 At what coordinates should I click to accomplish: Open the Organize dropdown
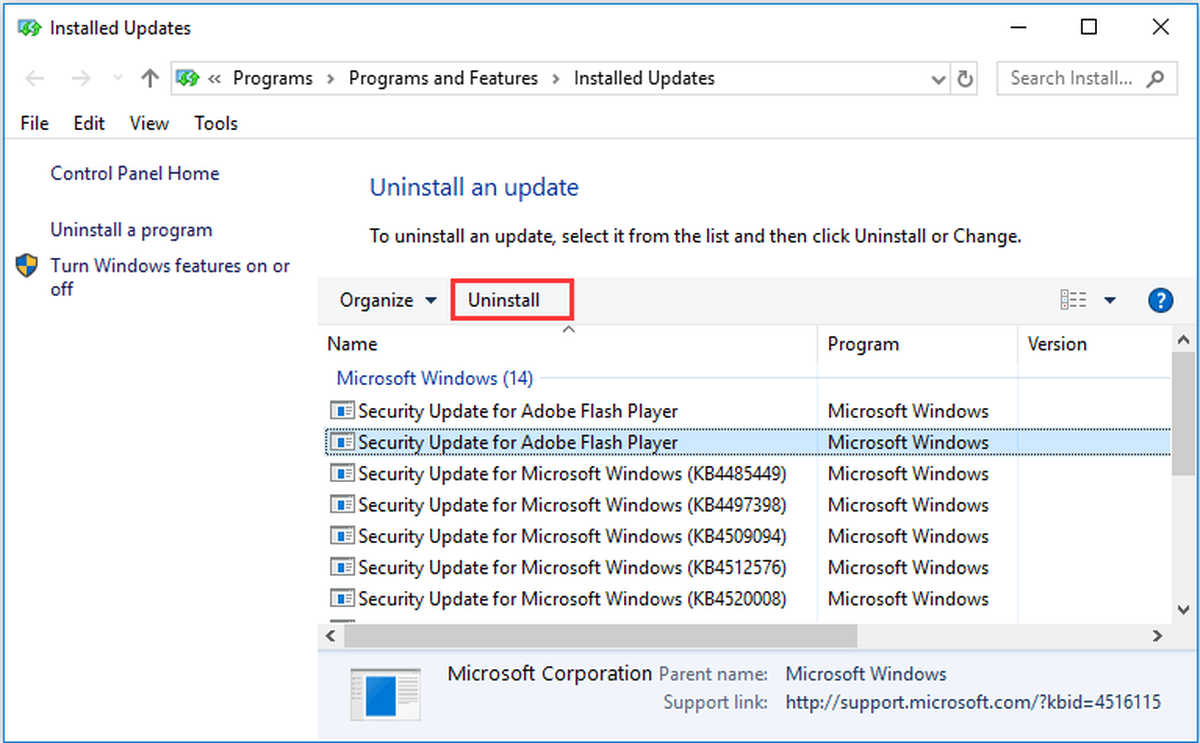(388, 300)
